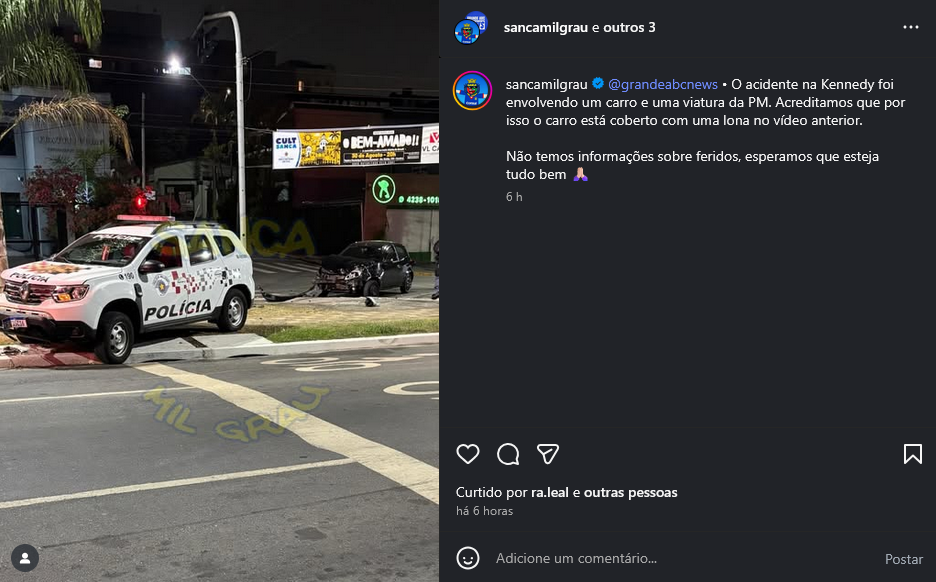The image size is (936, 582).
Task: Expand the 'outros 3' collaborators list
Action: pyautogui.click(x=629, y=27)
